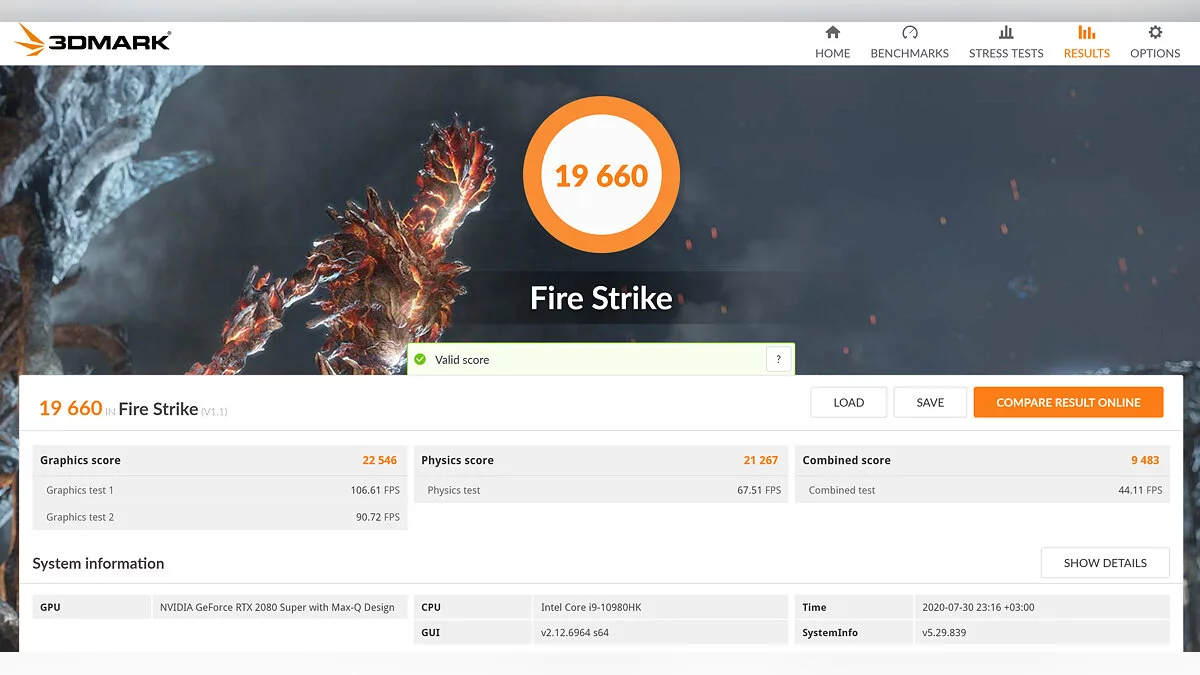Click COMPARE RESULT ONLINE button
The height and width of the screenshot is (675, 1200).
tap(1068, 402)
